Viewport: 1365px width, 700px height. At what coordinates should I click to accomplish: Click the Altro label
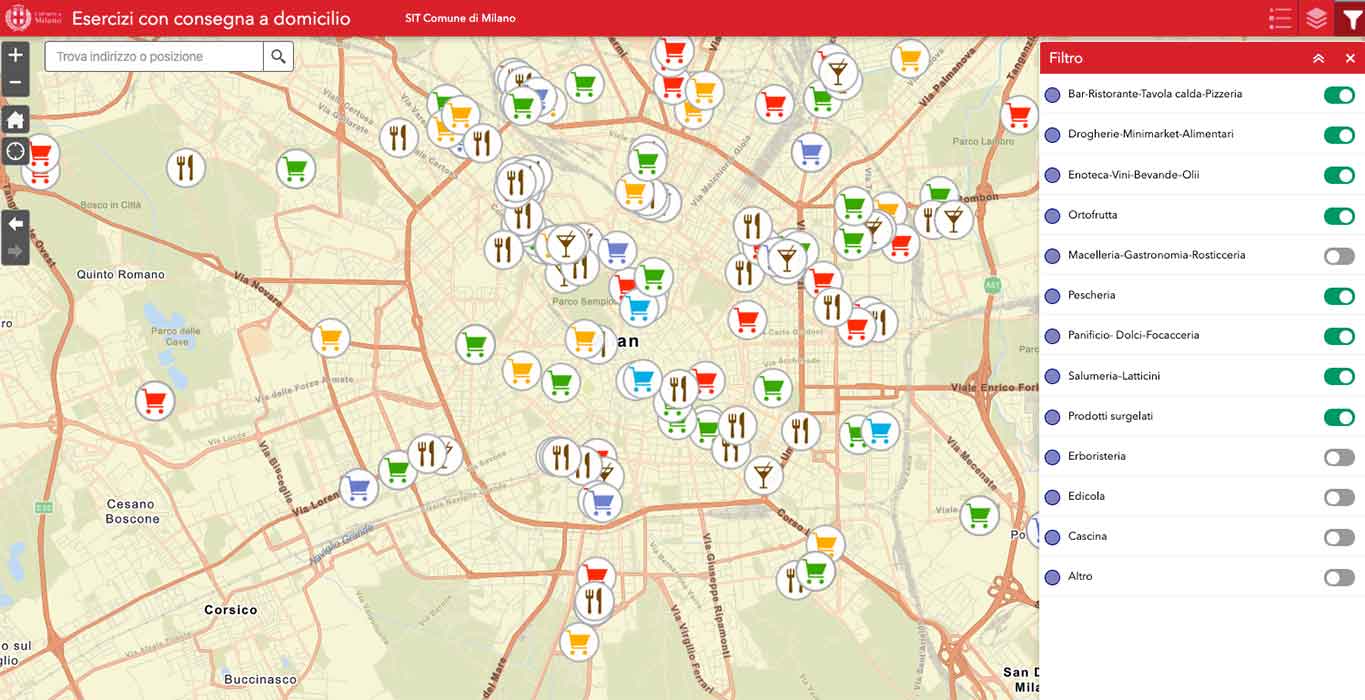[1080, 576]
